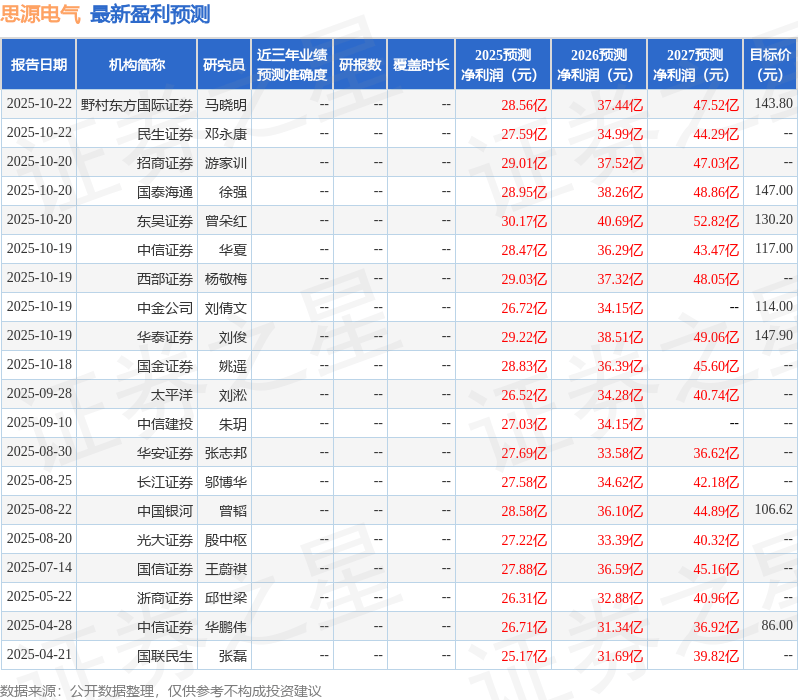Image resolution: width=798 pixels, height=700 pixels.
Task: Select the 国泰海通 institution cell
Action: (x=136, y=192)
